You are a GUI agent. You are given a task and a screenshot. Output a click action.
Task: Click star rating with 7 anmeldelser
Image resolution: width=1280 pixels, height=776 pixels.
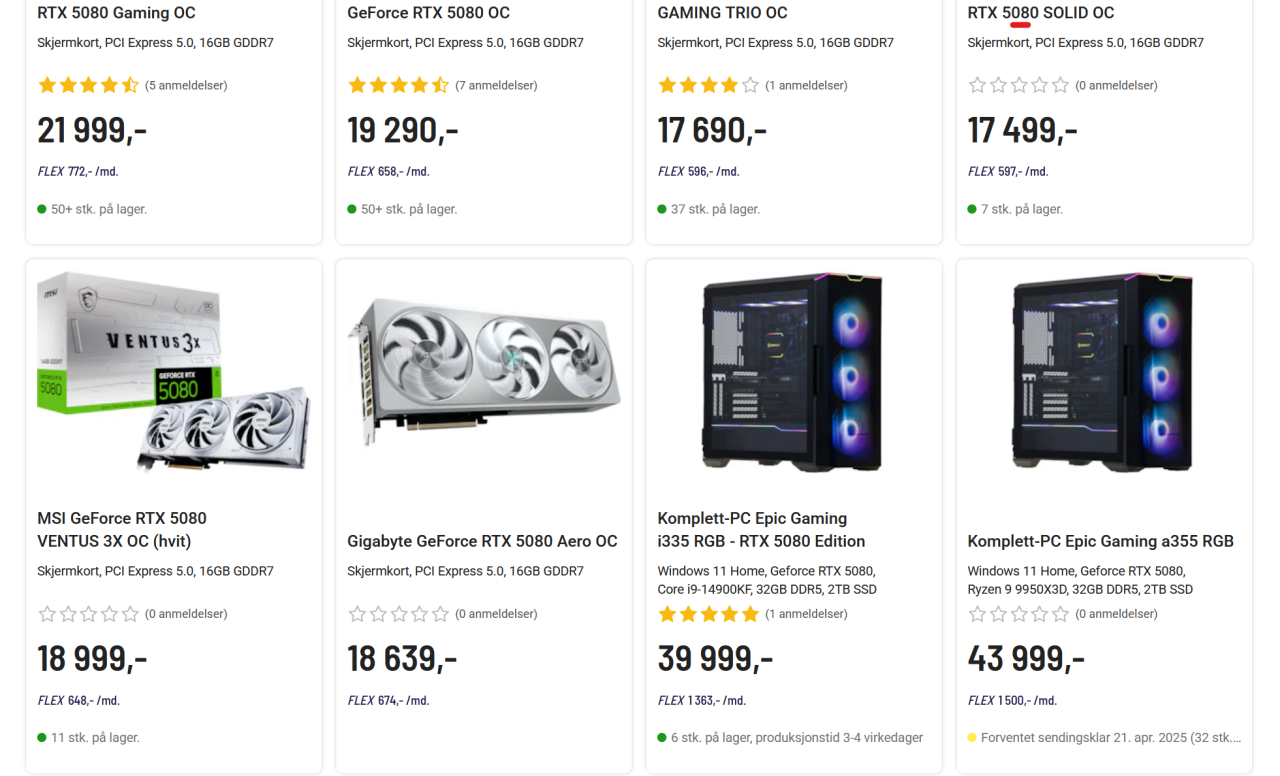click(x=398, y=86)
